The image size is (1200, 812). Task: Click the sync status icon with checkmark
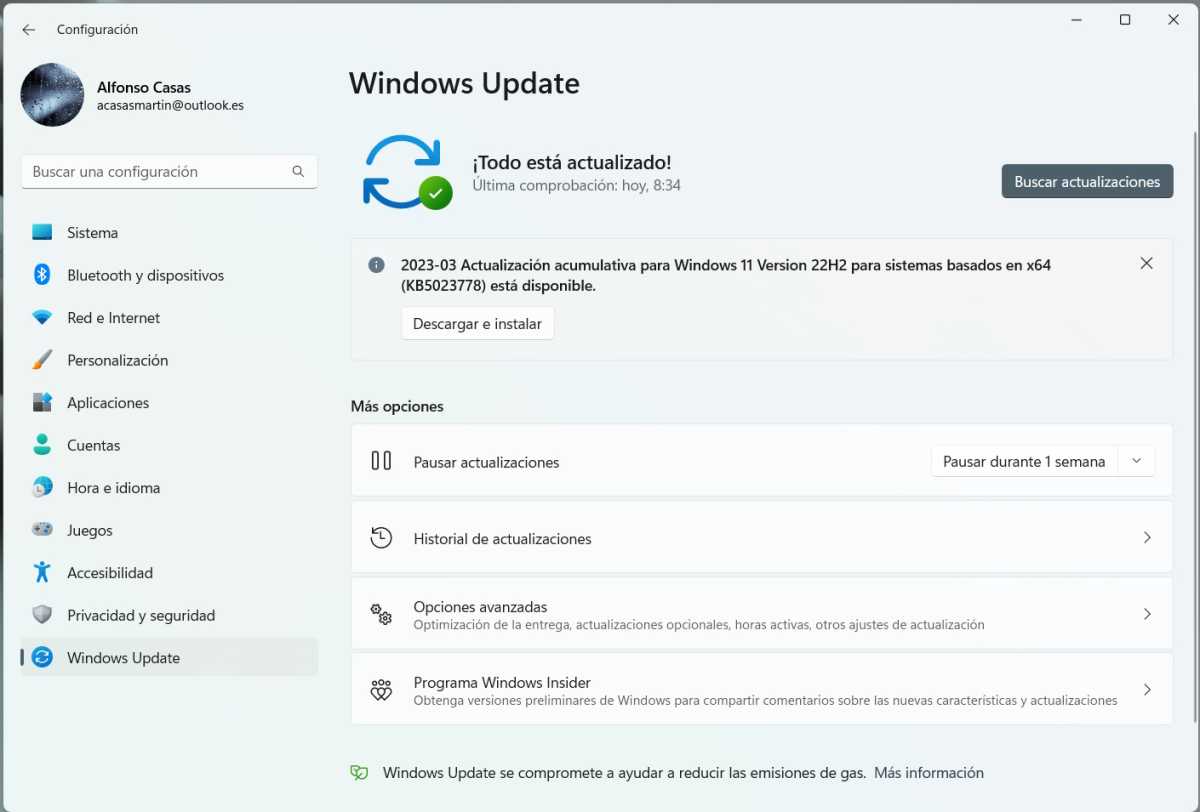(x=407, y=171)
